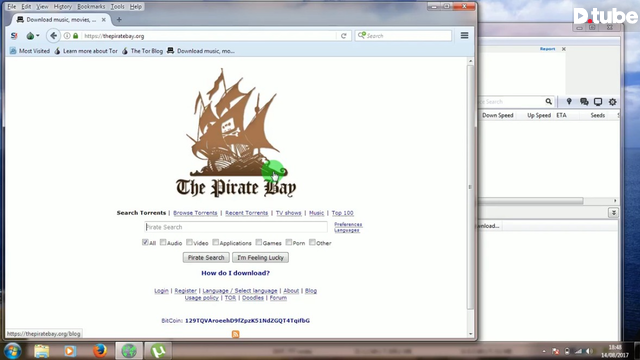Open How do I download? link
The image size is (640, 360).
pyautogui.click(x=236, y=273)
